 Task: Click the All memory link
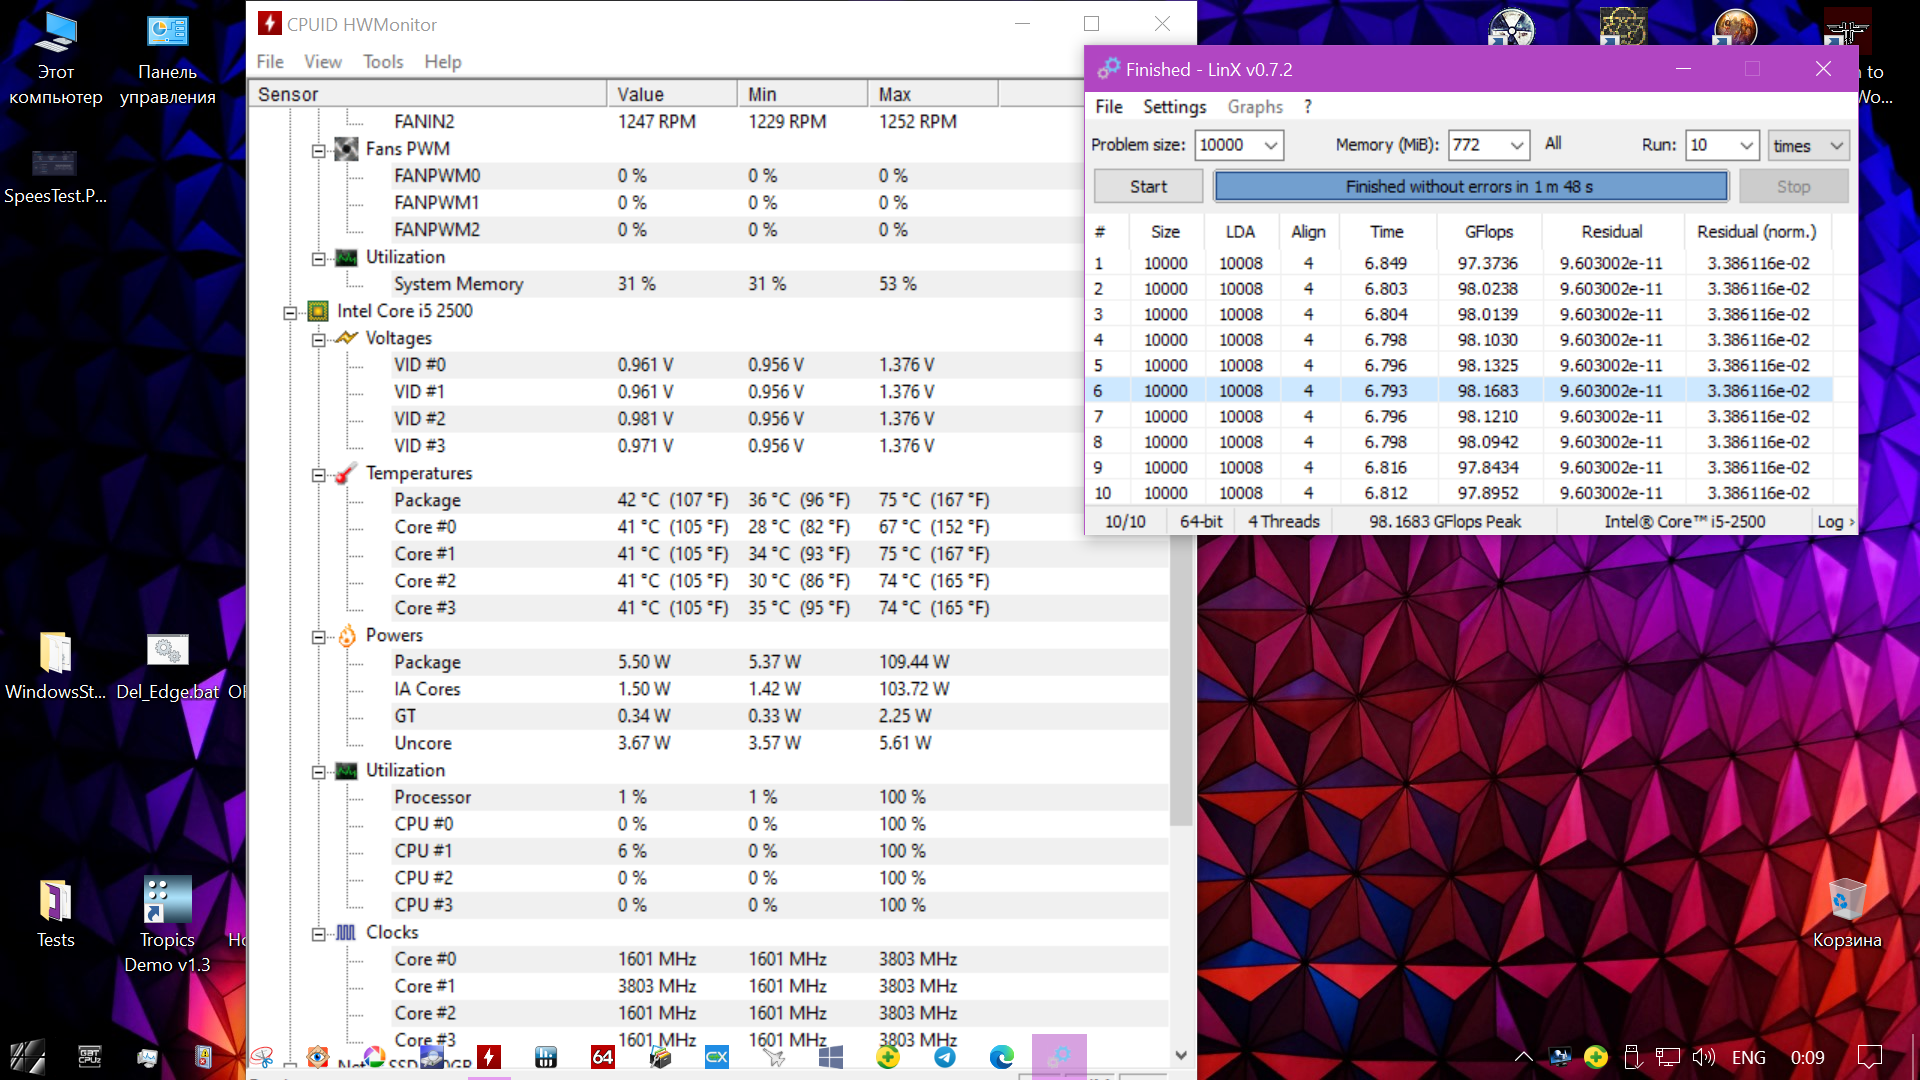coord(1552,144)
